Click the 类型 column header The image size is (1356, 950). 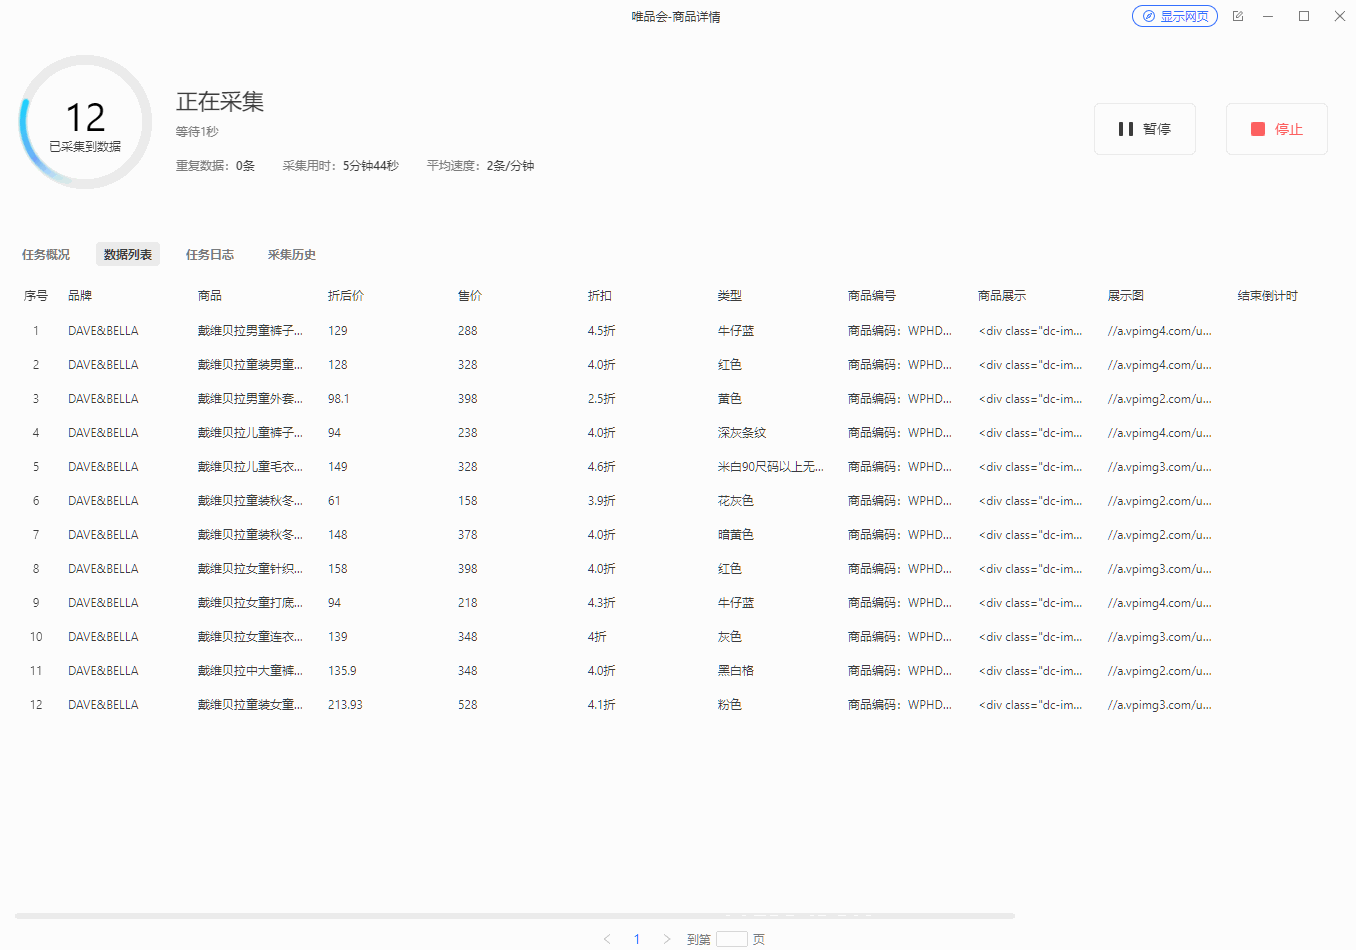pyautogui.click(x=730, y=296)
